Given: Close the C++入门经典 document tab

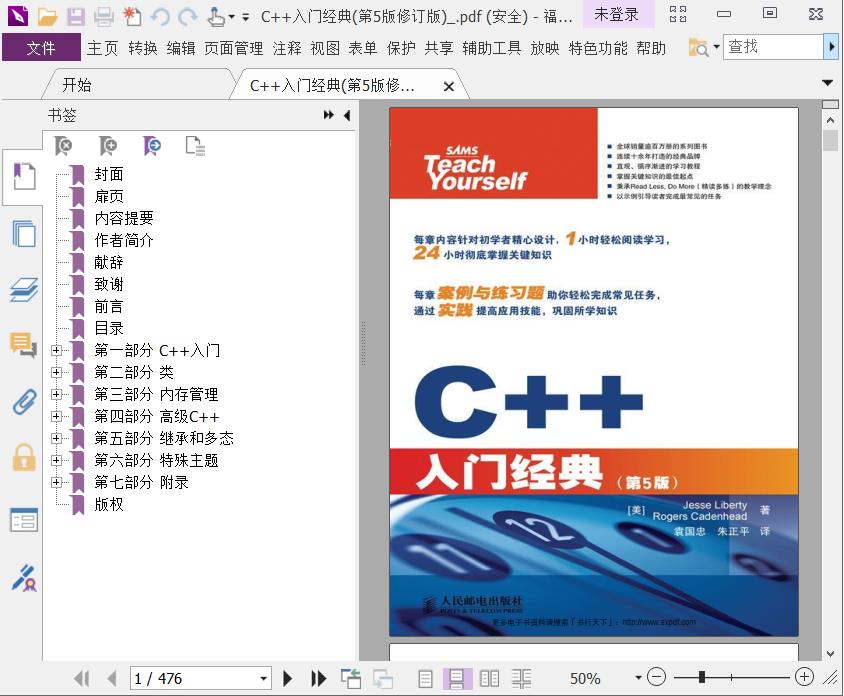Looking at the screenshot, I should click(x=449, y=86).
